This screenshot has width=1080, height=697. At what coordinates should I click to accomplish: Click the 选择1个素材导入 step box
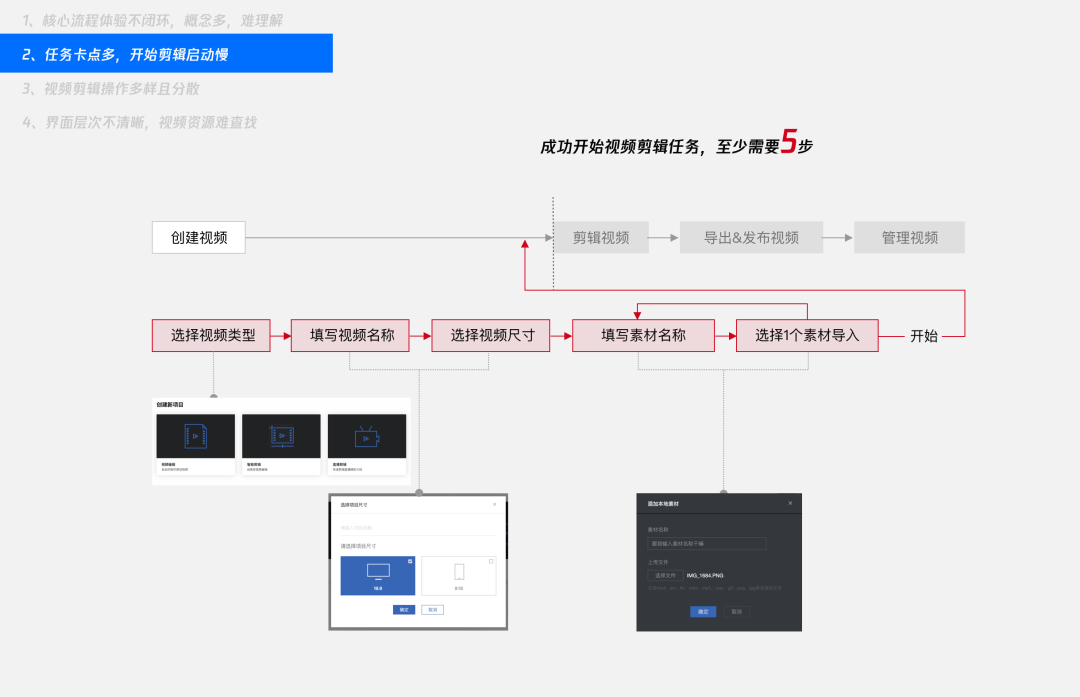[807, 335]
